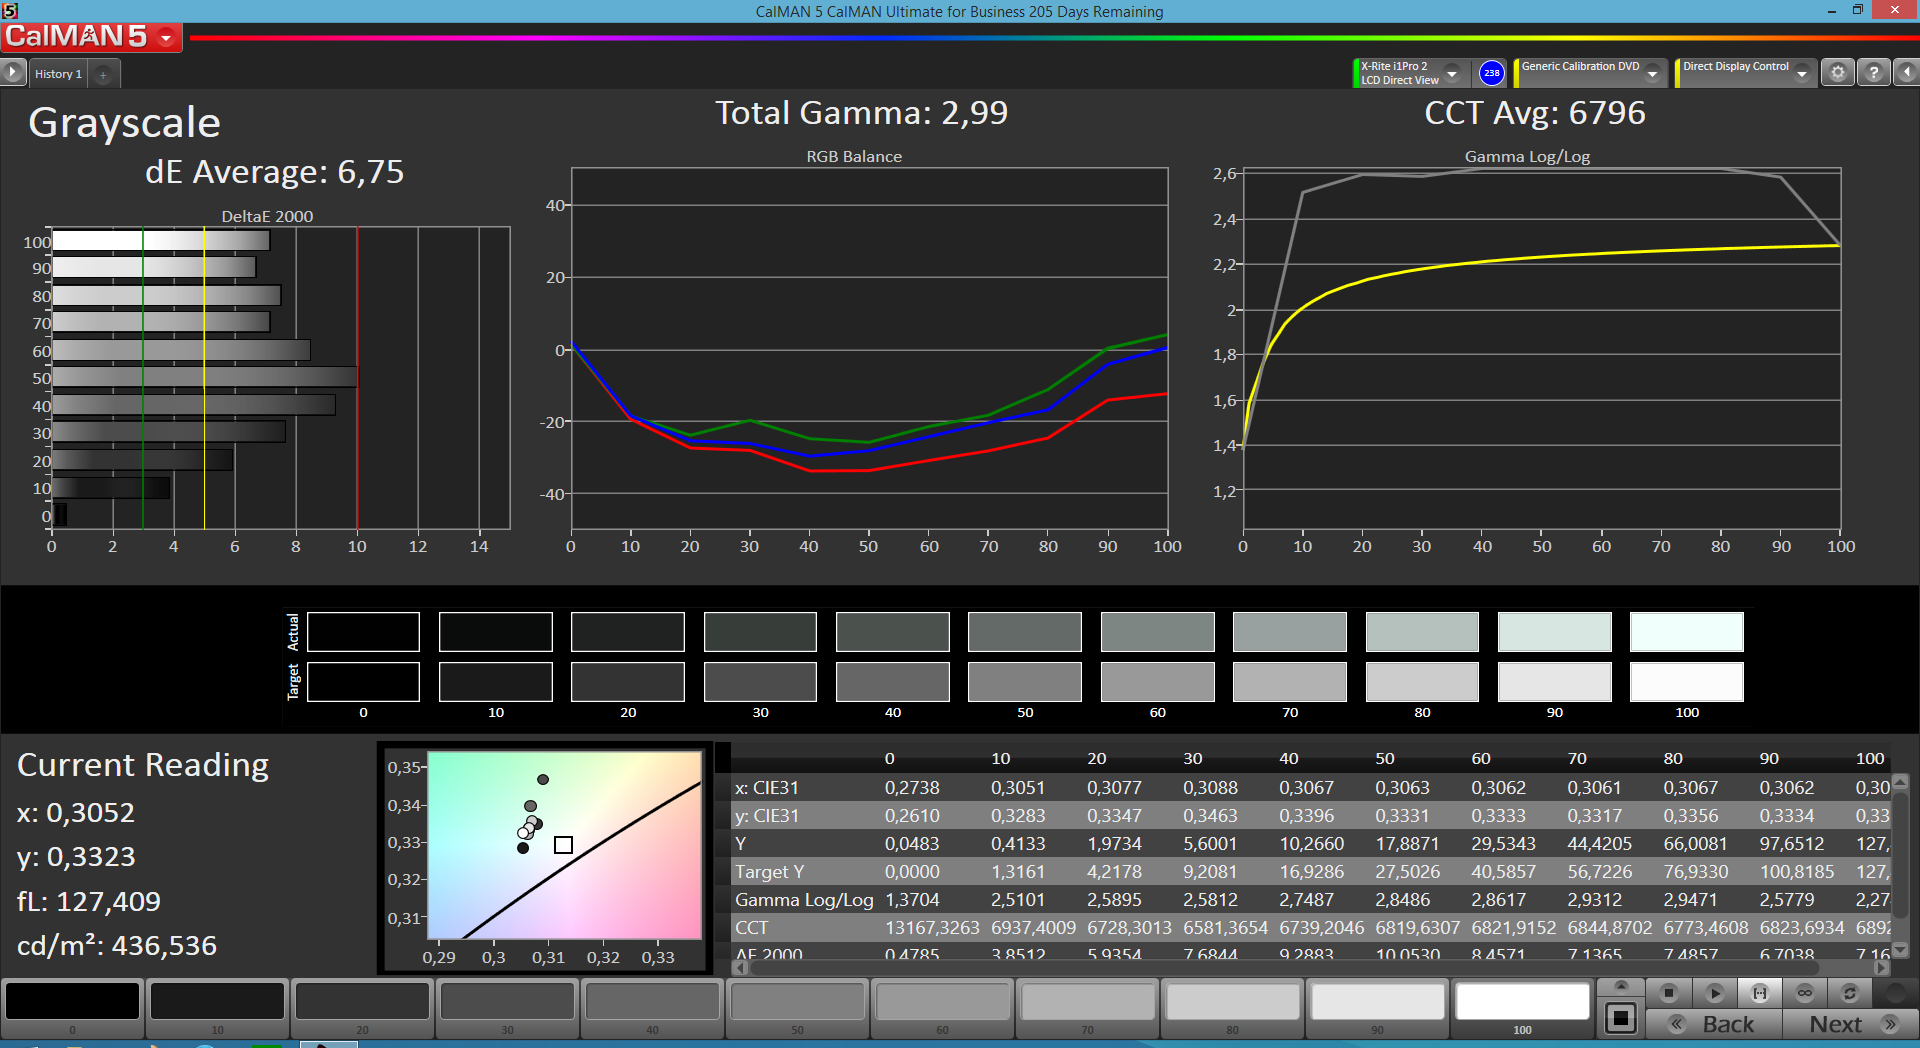Click the blue 238 meter timer circle
1920x1048 pixels.
tap(1491, 73)
